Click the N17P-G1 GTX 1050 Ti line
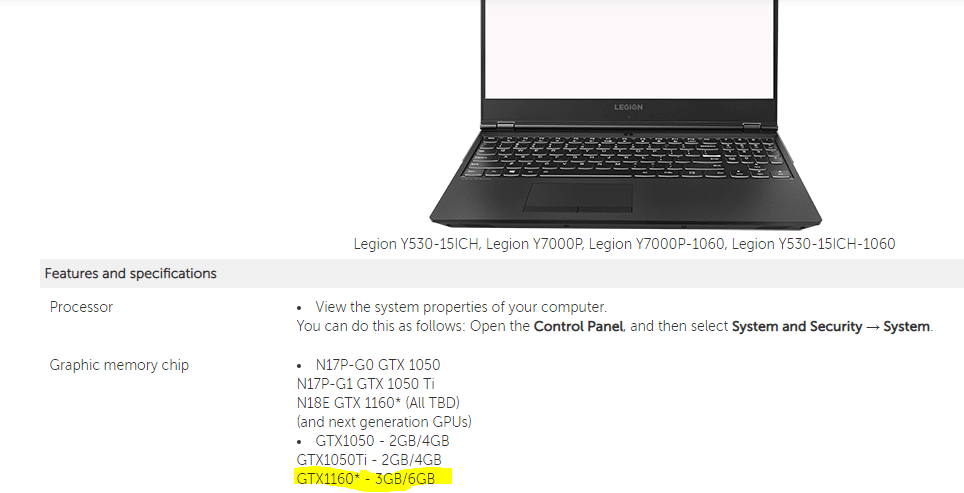964x493 pixels. pos(365,384)
